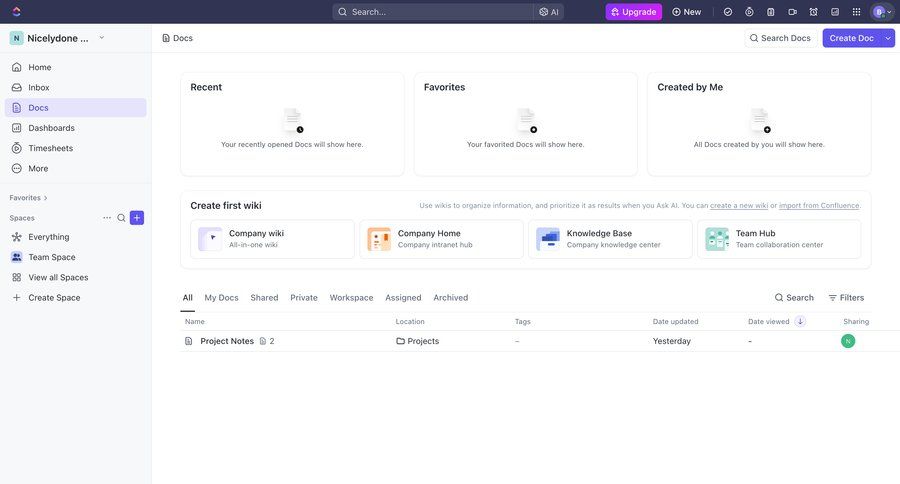The height and width of the screenshot is (484, 900).
Task: Switch to the Assigned tab
Action: [403, 297]
